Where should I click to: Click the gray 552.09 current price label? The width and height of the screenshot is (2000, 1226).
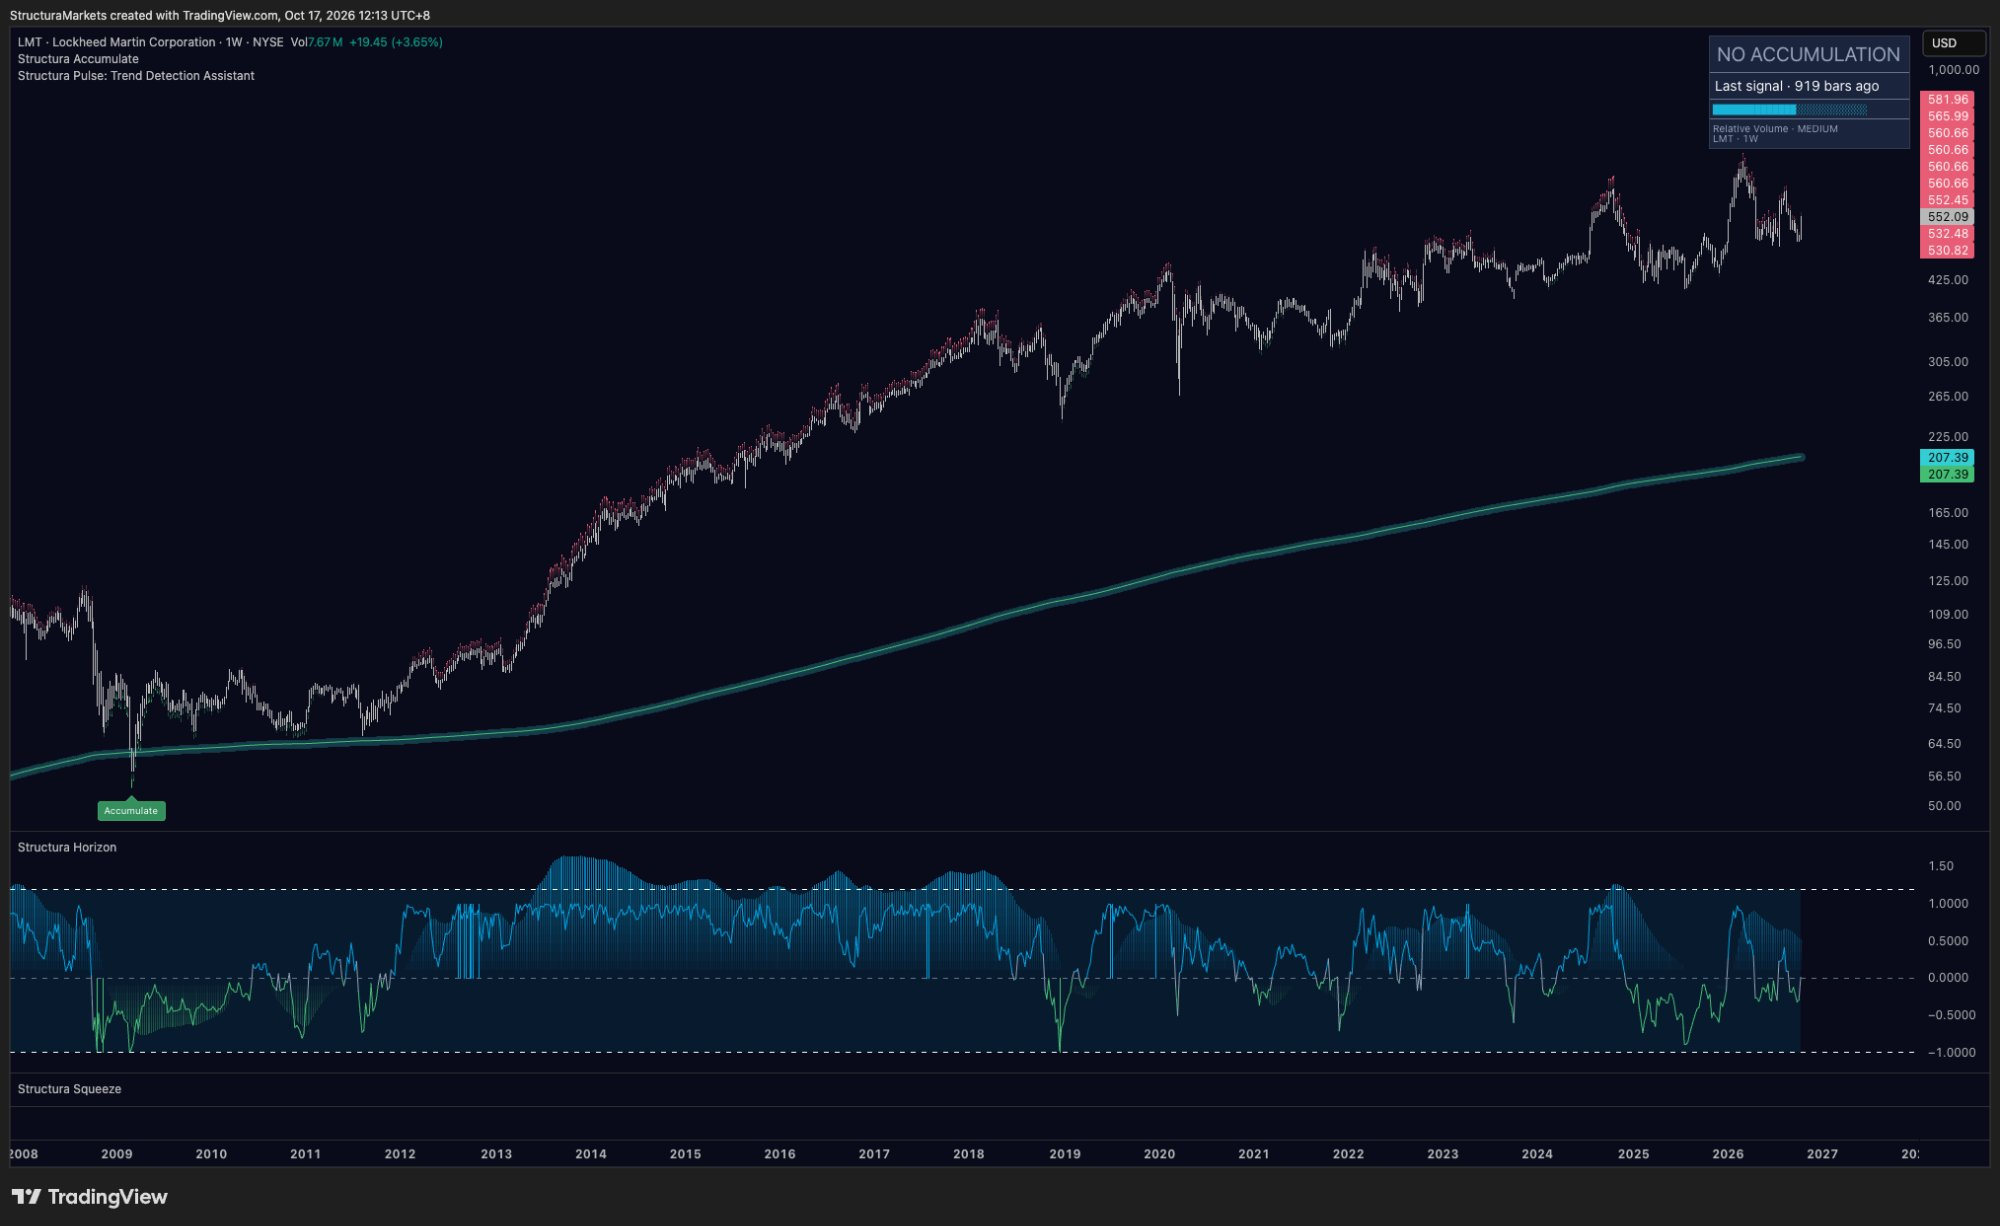[1947, 217]
